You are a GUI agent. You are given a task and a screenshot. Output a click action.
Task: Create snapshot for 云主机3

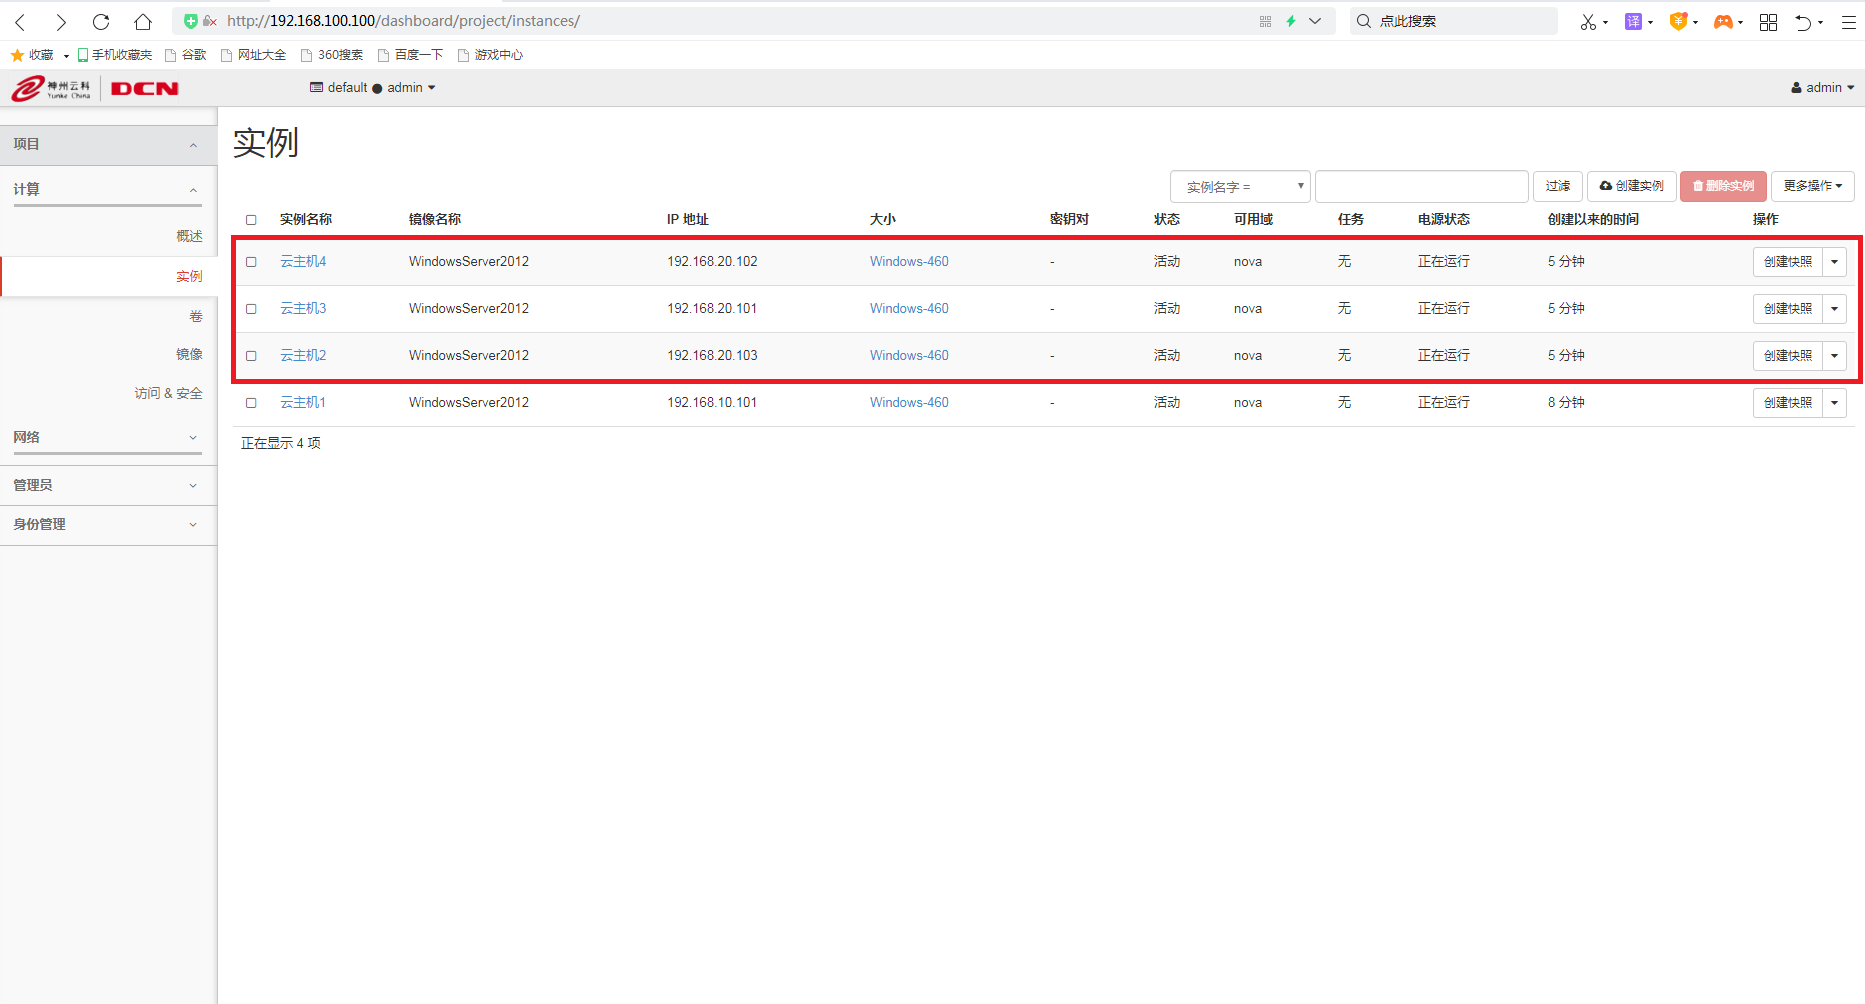[1787, 309]
